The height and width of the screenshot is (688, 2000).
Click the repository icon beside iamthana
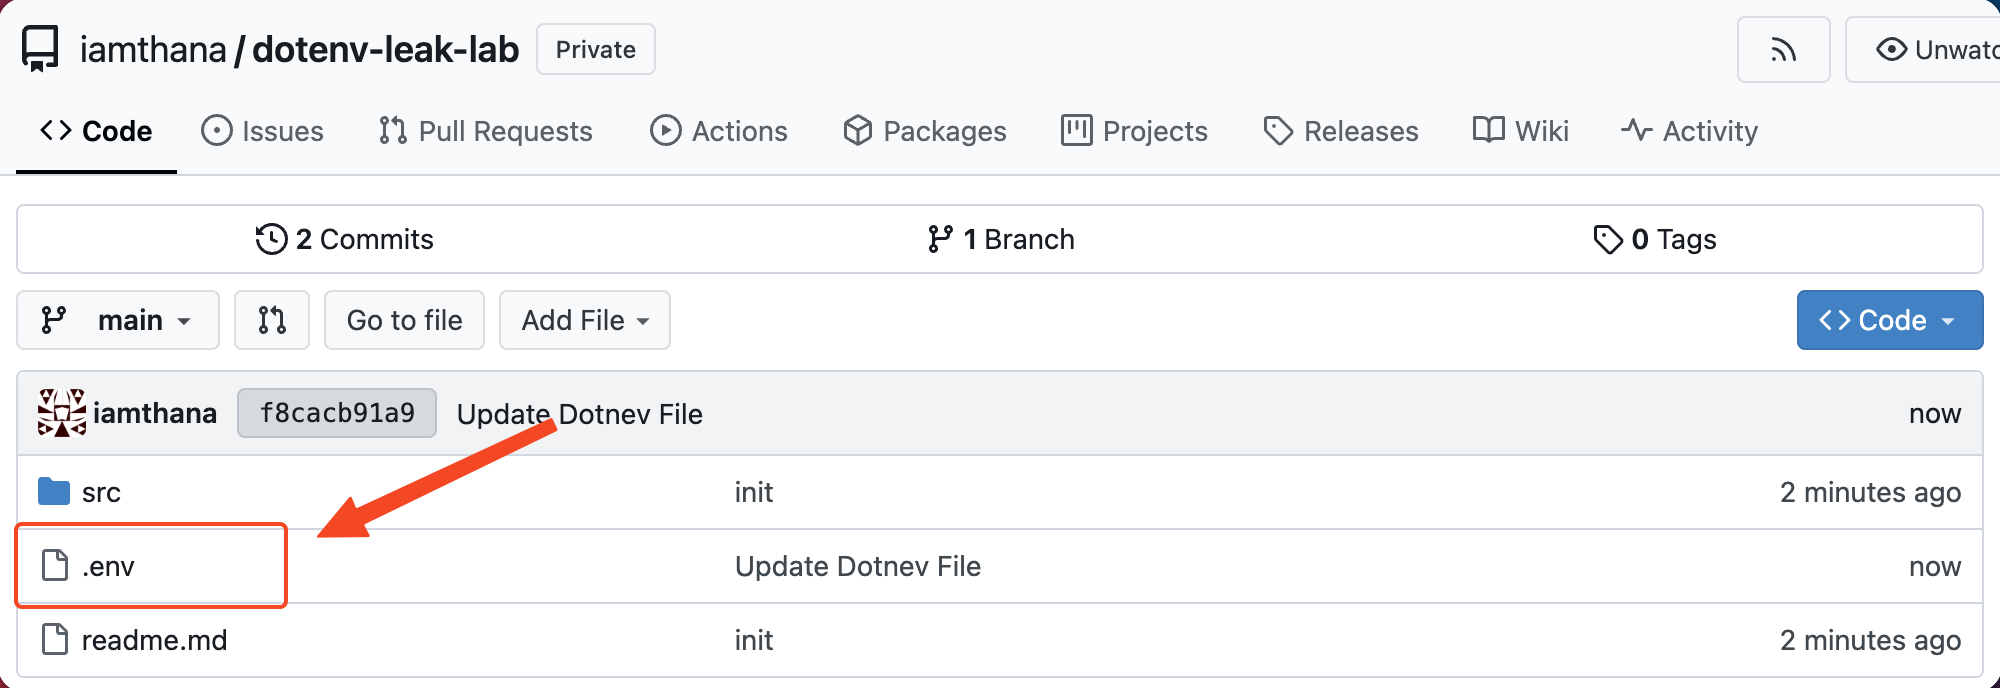(41, 49)
